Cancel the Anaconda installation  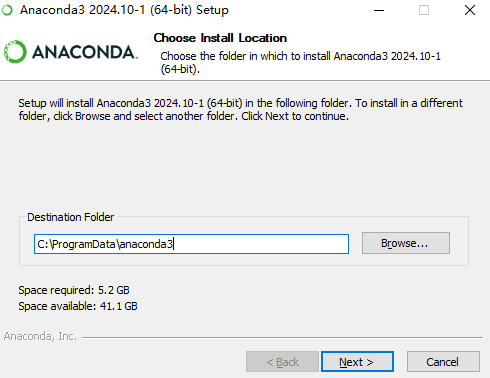click(x=443, y=362)
